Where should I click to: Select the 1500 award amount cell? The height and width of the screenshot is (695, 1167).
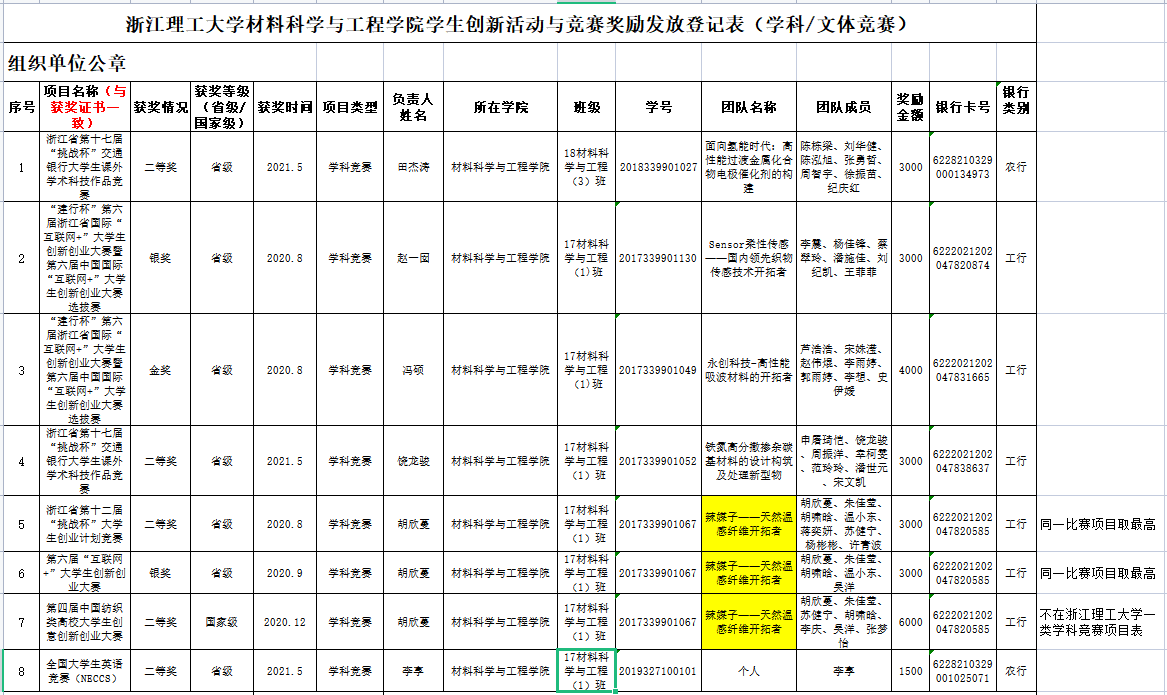point(910,671)
